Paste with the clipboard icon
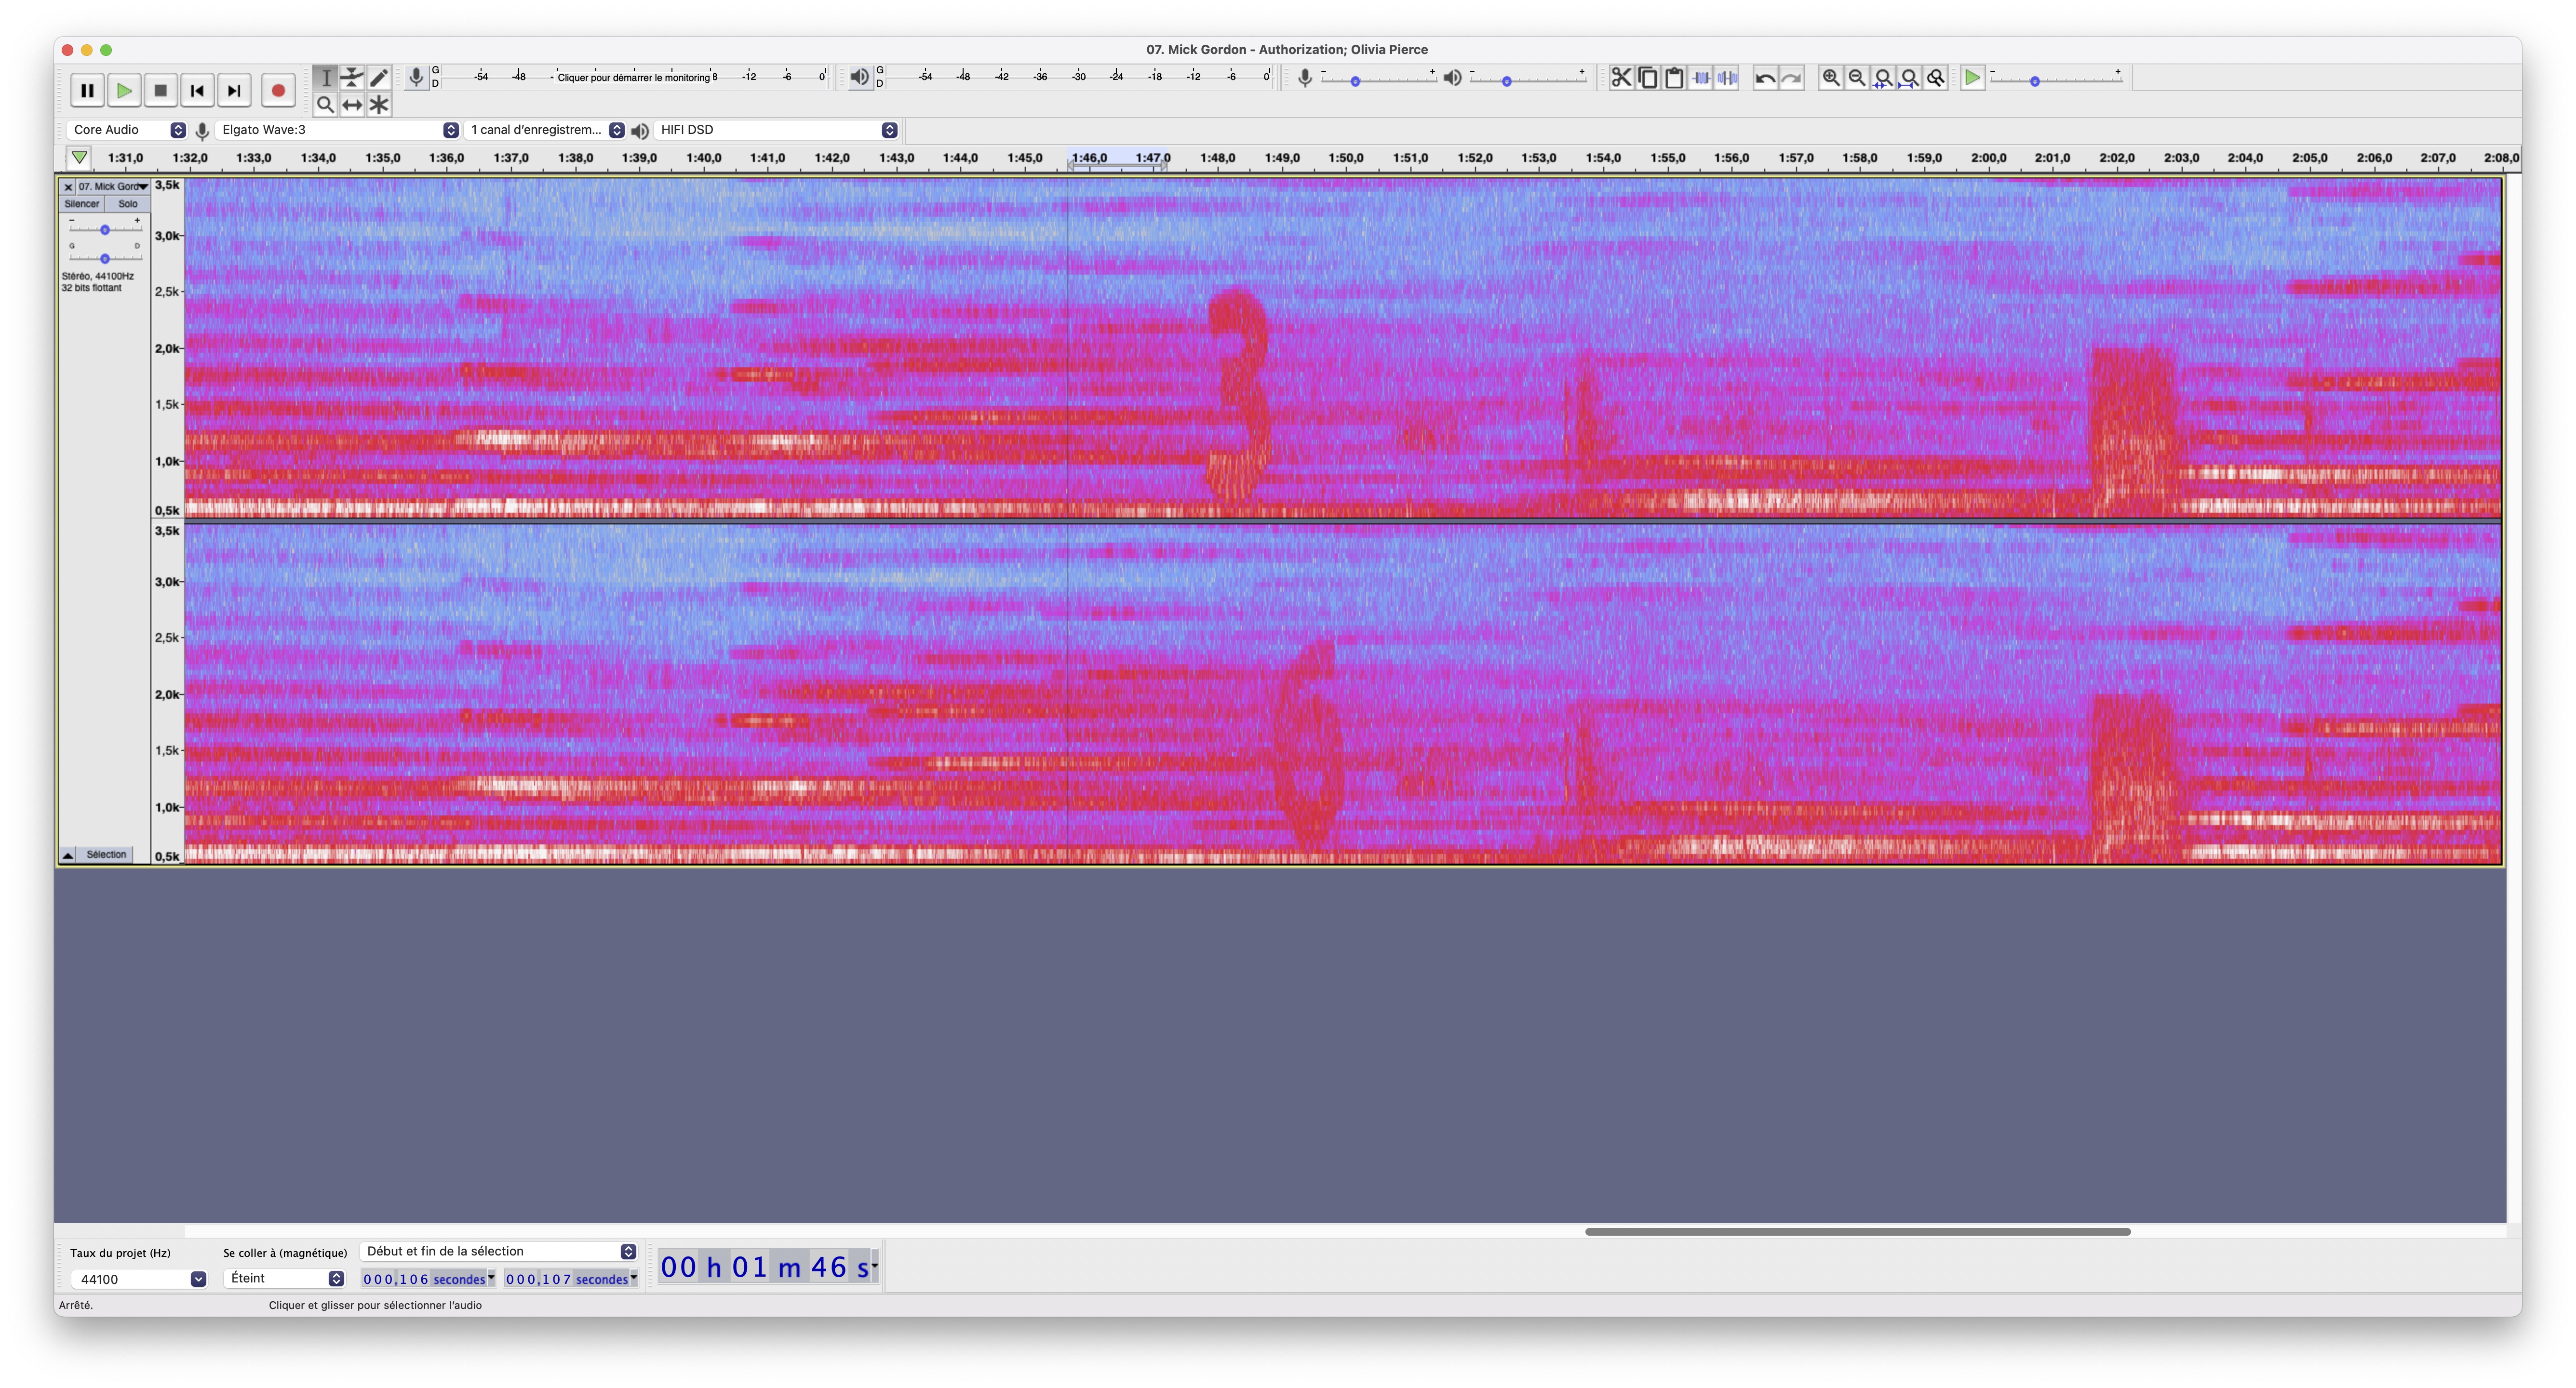 (1674, 77)
